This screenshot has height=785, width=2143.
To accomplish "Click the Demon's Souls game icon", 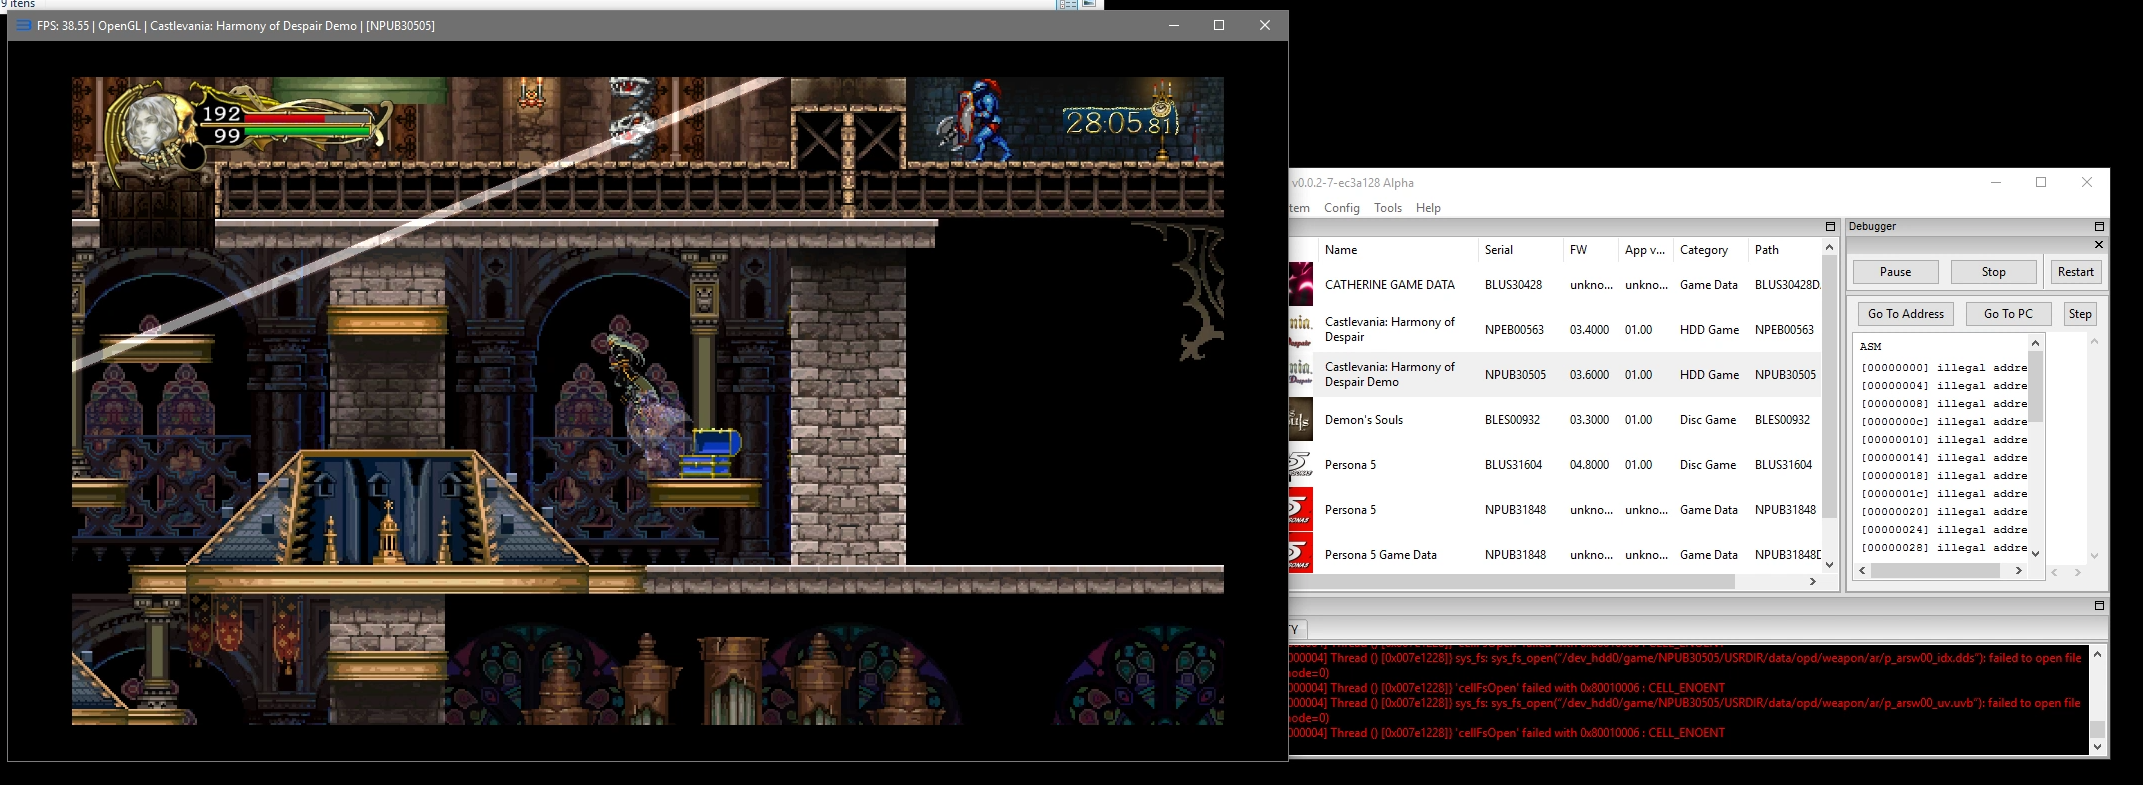I will tap(1300, 420).
